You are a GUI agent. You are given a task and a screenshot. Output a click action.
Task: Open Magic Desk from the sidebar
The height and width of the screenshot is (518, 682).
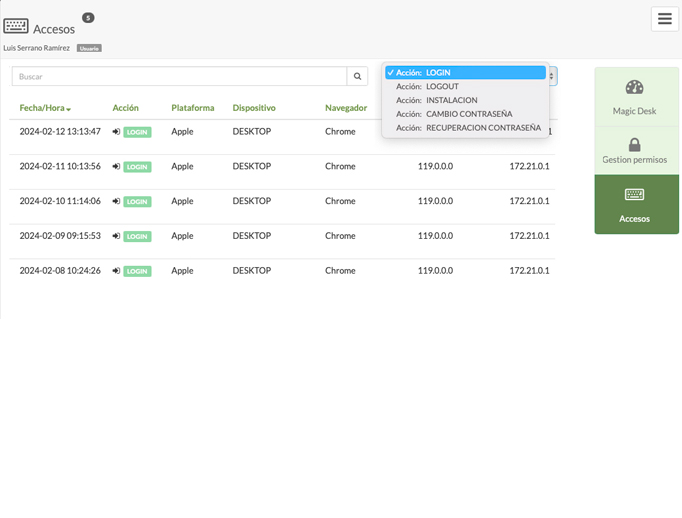click(x=636, y=98)
